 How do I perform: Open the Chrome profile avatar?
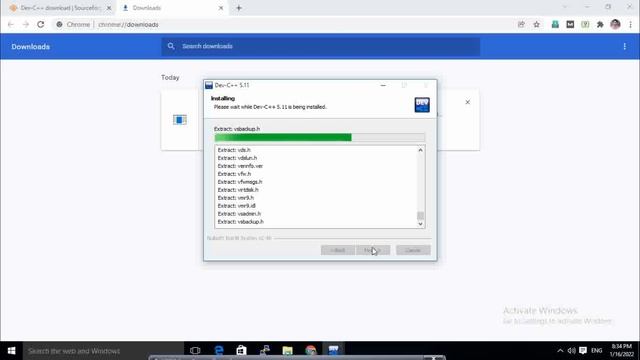tap(615, 24)
